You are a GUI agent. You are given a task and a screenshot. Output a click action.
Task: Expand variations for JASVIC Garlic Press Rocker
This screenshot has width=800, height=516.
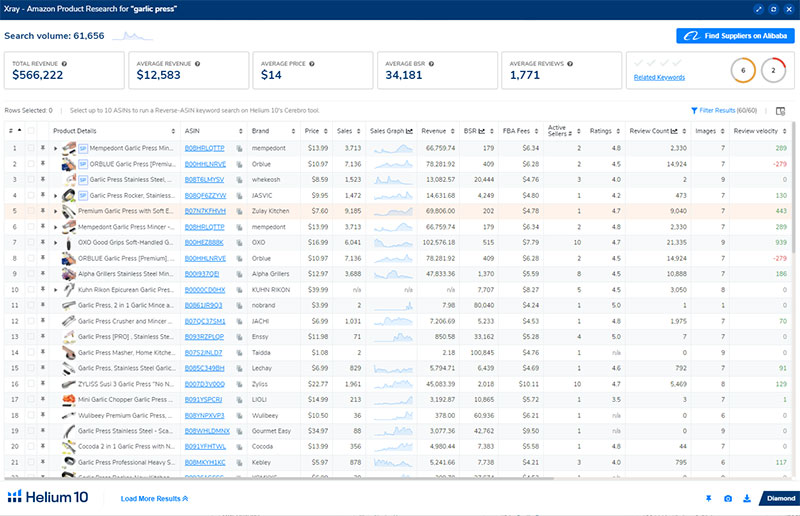click(56, 195)
